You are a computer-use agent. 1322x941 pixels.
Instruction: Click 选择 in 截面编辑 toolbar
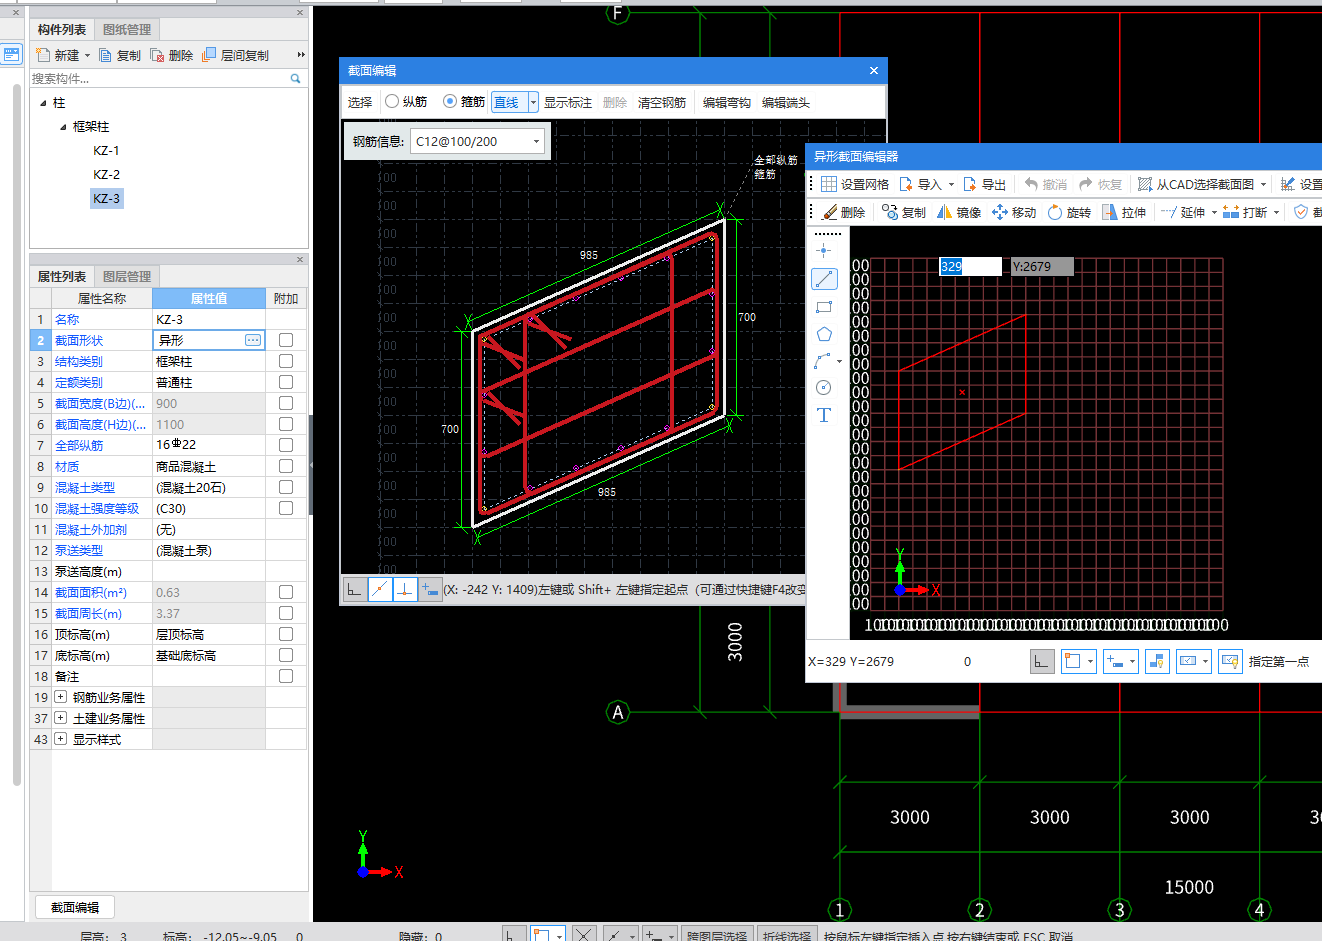(360, 102)
